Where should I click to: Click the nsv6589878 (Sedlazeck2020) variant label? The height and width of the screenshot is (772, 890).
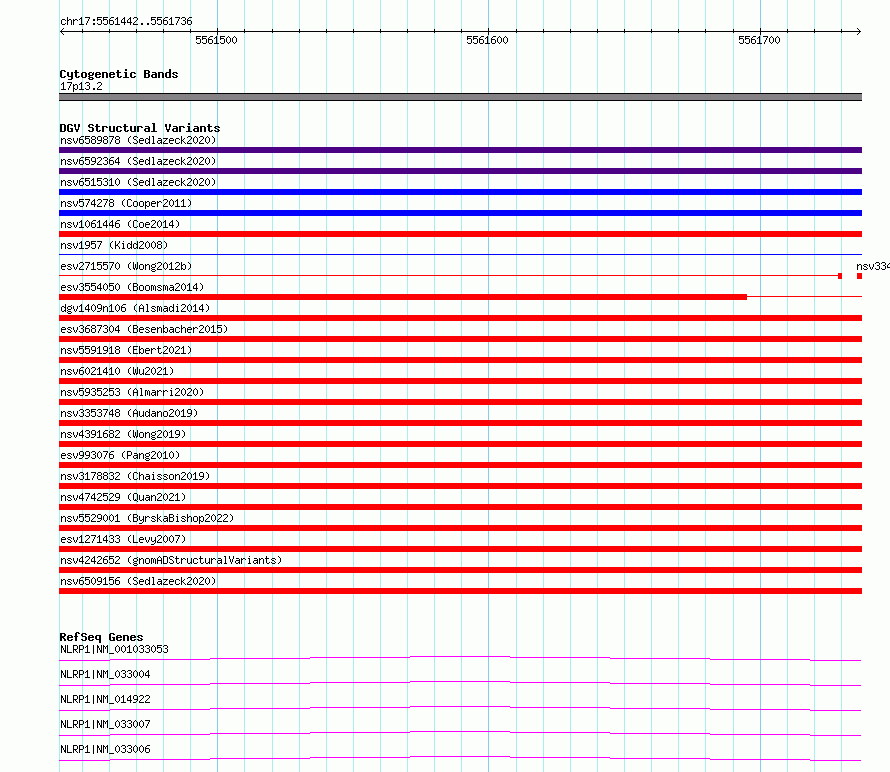pyautogui.click(x=138, y=140)
